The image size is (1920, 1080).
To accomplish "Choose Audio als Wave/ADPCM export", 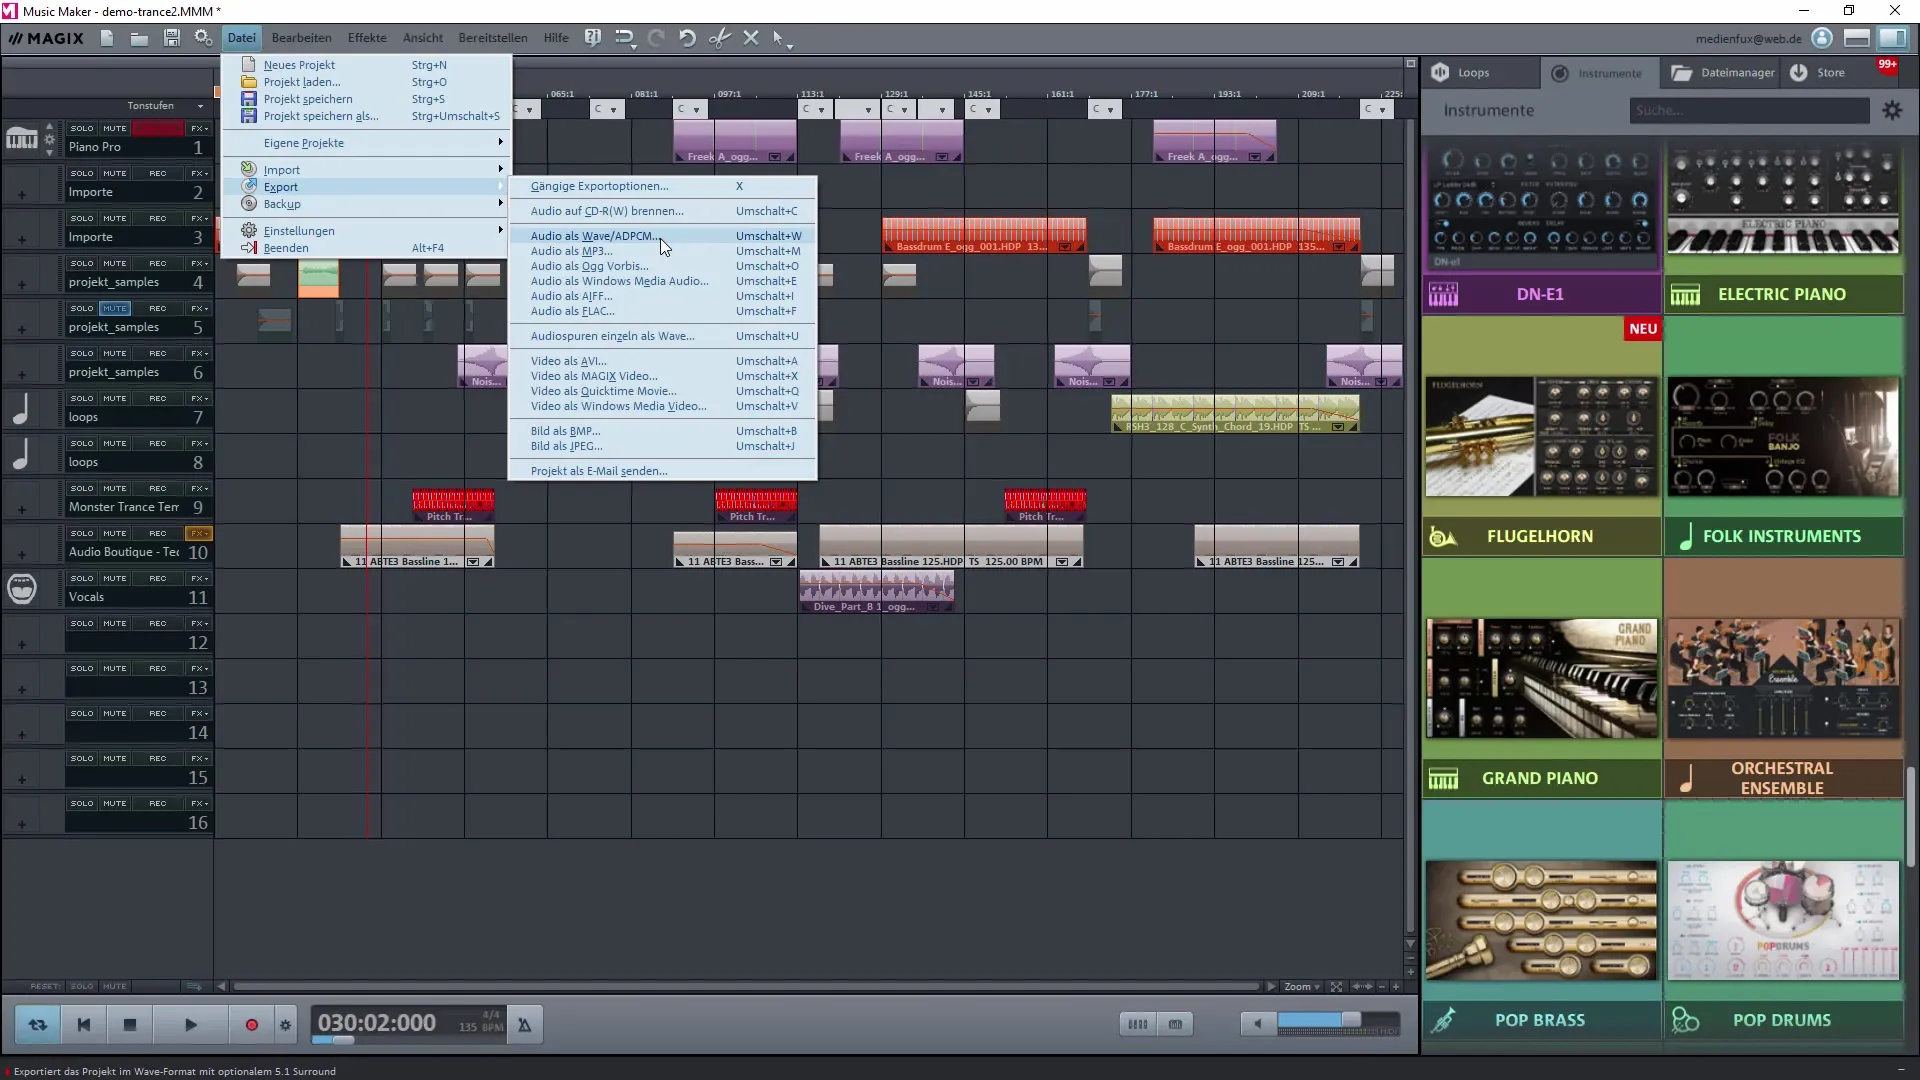I will click(663, 236).
